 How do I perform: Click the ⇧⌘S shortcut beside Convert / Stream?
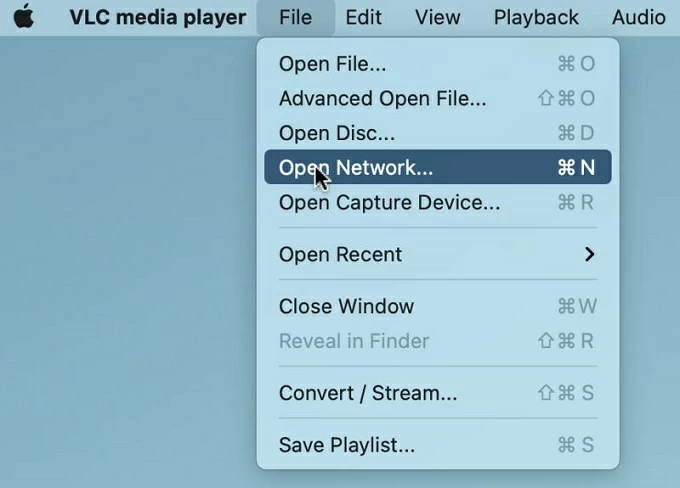tap(566, 393)
